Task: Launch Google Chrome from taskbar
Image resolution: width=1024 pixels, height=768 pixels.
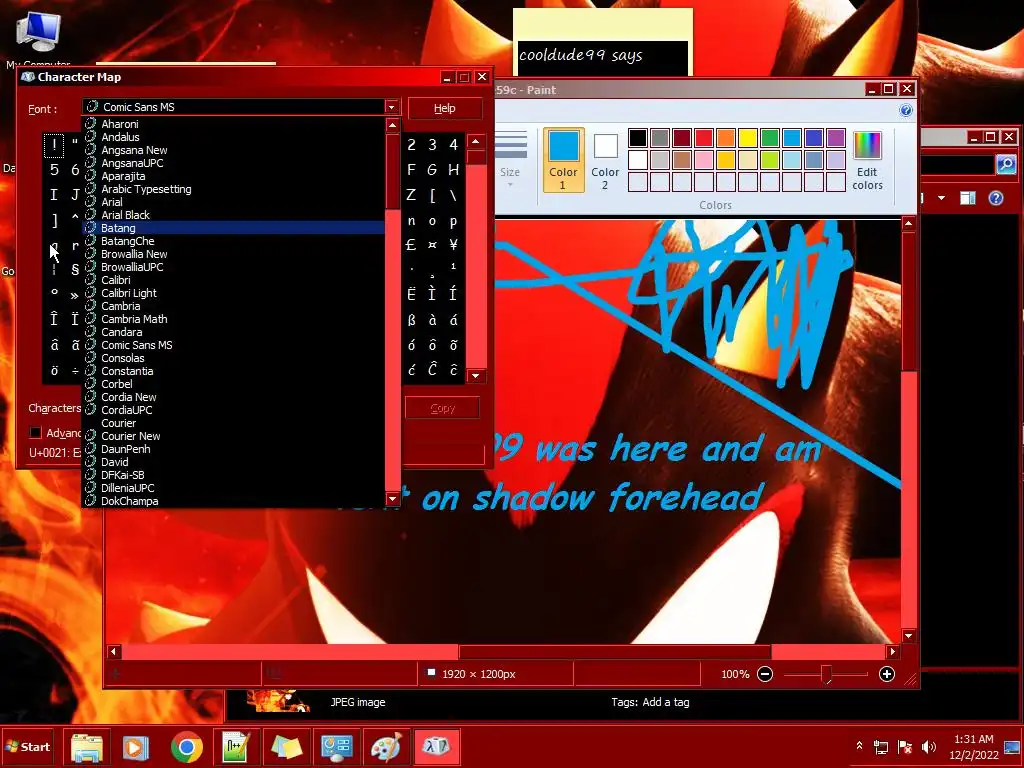Action: (187, 747)
